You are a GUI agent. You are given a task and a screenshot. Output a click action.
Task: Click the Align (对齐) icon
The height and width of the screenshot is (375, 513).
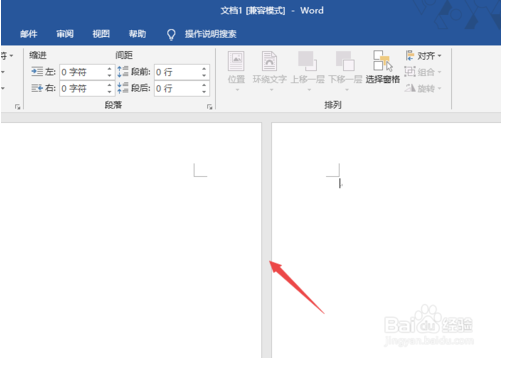tap(410, 55)
